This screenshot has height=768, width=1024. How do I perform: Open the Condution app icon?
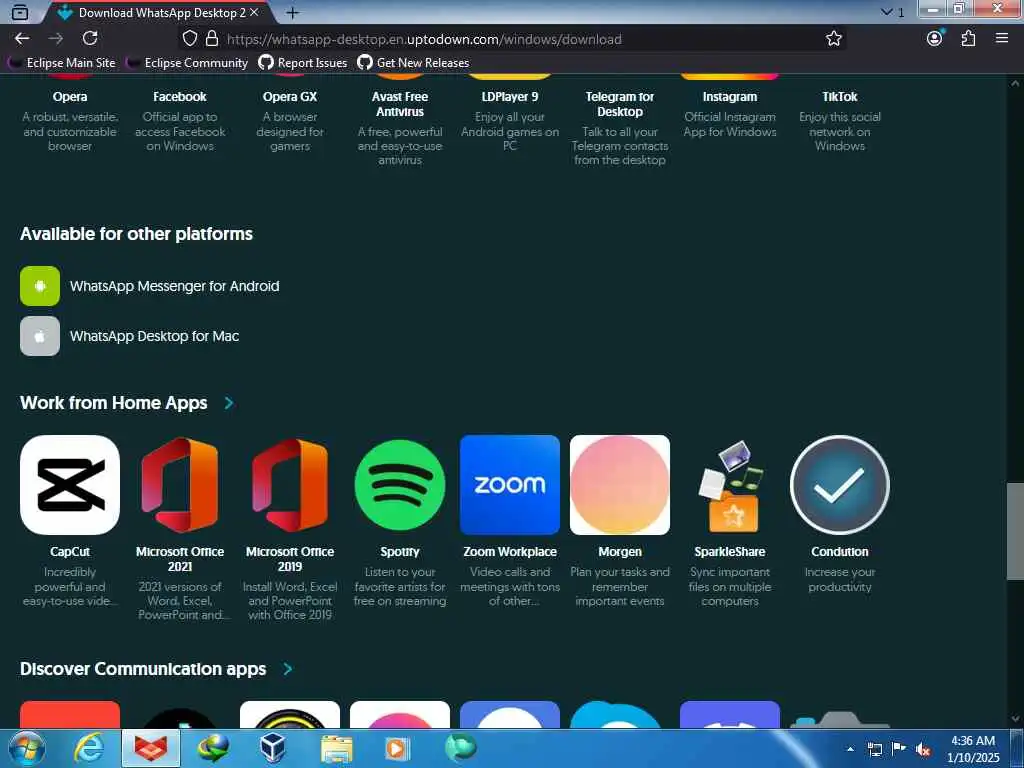pyautogui.click(x=840, y=485)
